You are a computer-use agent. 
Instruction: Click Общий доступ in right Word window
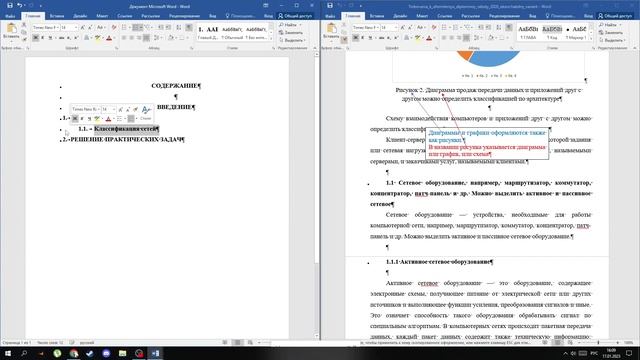615,16
